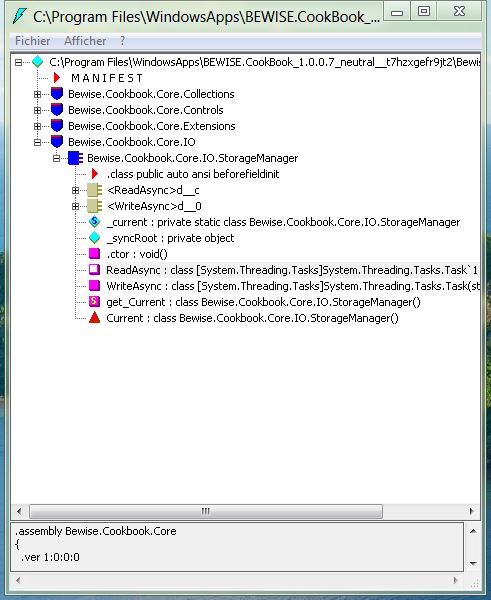Expand the <WriteAsync>d__0 nested class
Image resolution: width=491 pixels, height=600 pixels.
point(75,206)
